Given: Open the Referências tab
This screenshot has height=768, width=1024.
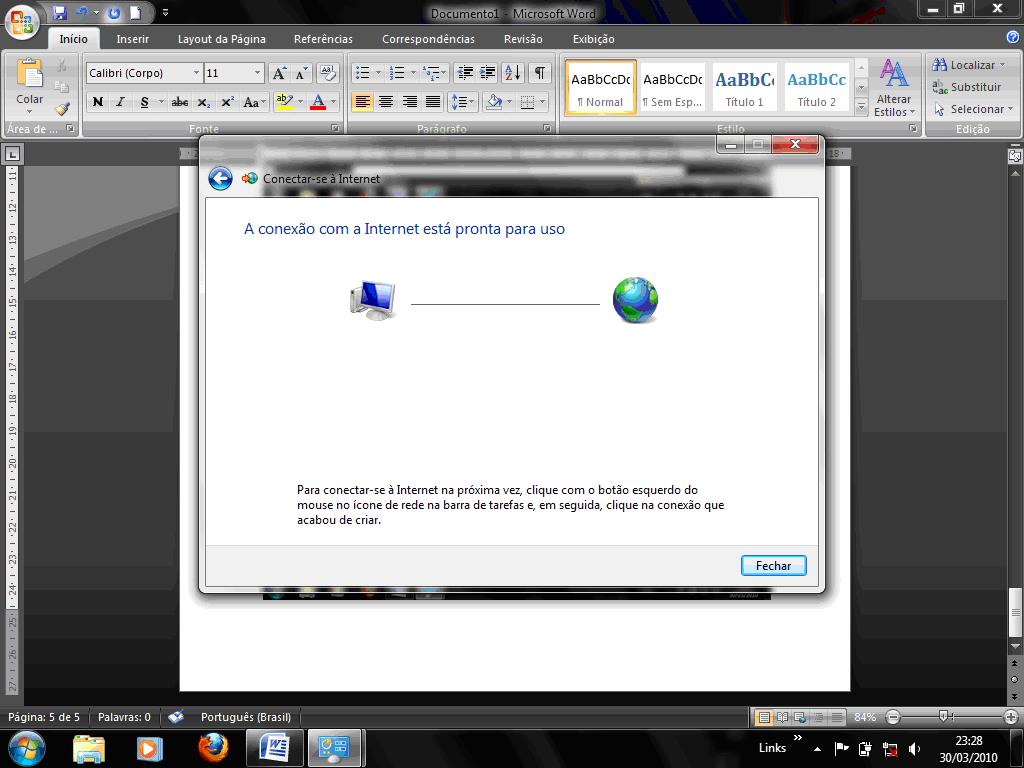Looking at the screenshot, I should pos(323,39).
